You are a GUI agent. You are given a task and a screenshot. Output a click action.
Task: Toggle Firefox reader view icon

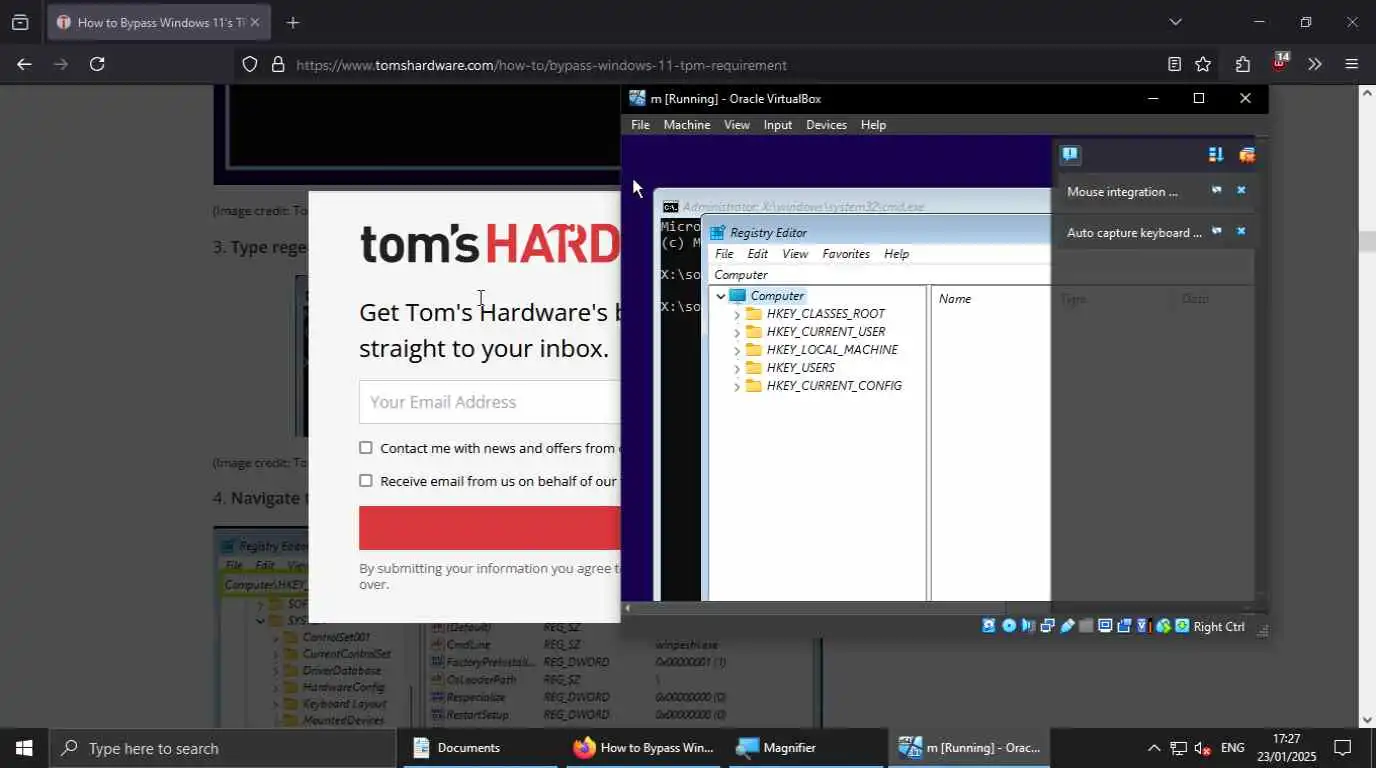pos(1174,64)
